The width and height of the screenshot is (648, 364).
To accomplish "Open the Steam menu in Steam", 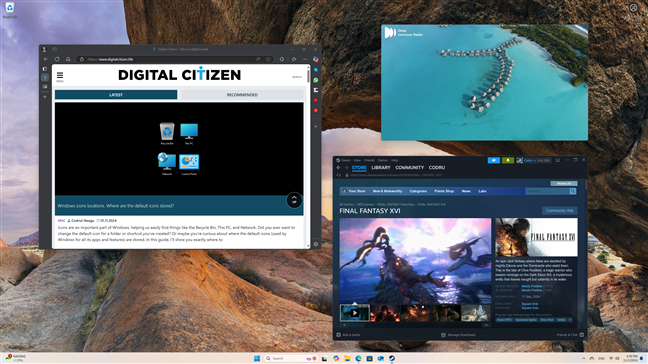I will pyautogui.click(x=345, y=160).
